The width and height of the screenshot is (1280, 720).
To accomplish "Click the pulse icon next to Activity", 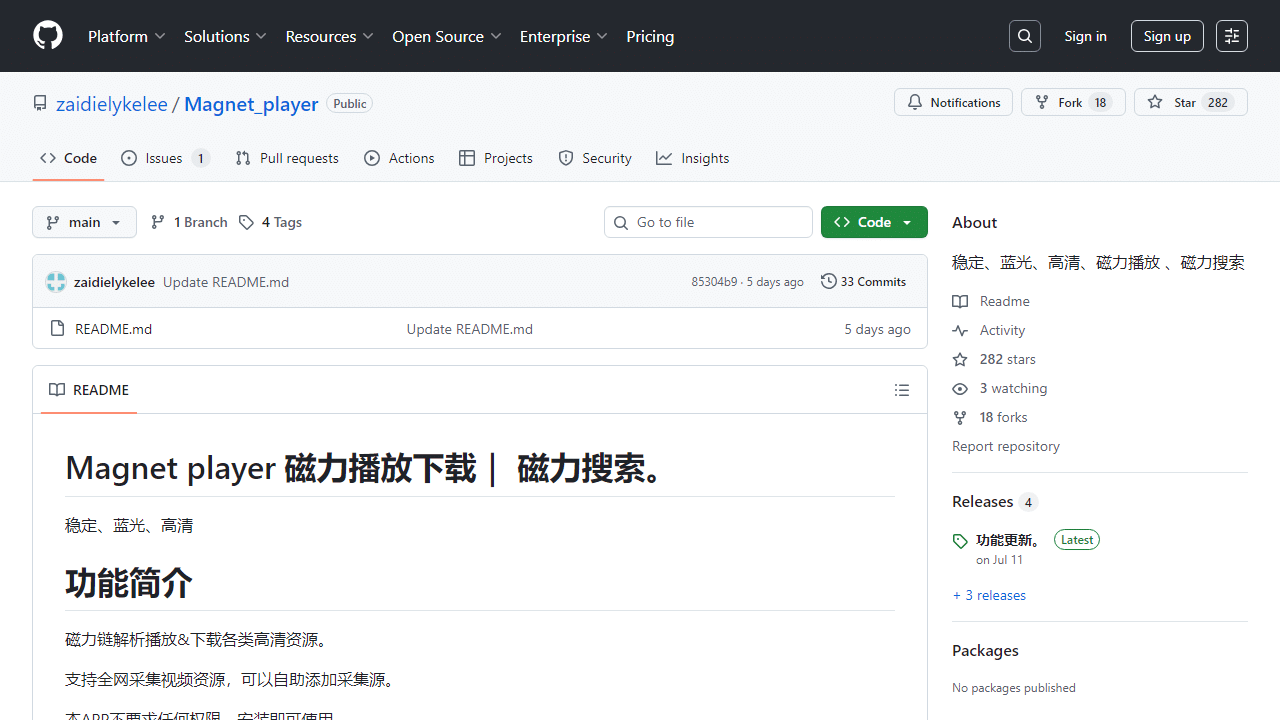I will coord(960,330).
